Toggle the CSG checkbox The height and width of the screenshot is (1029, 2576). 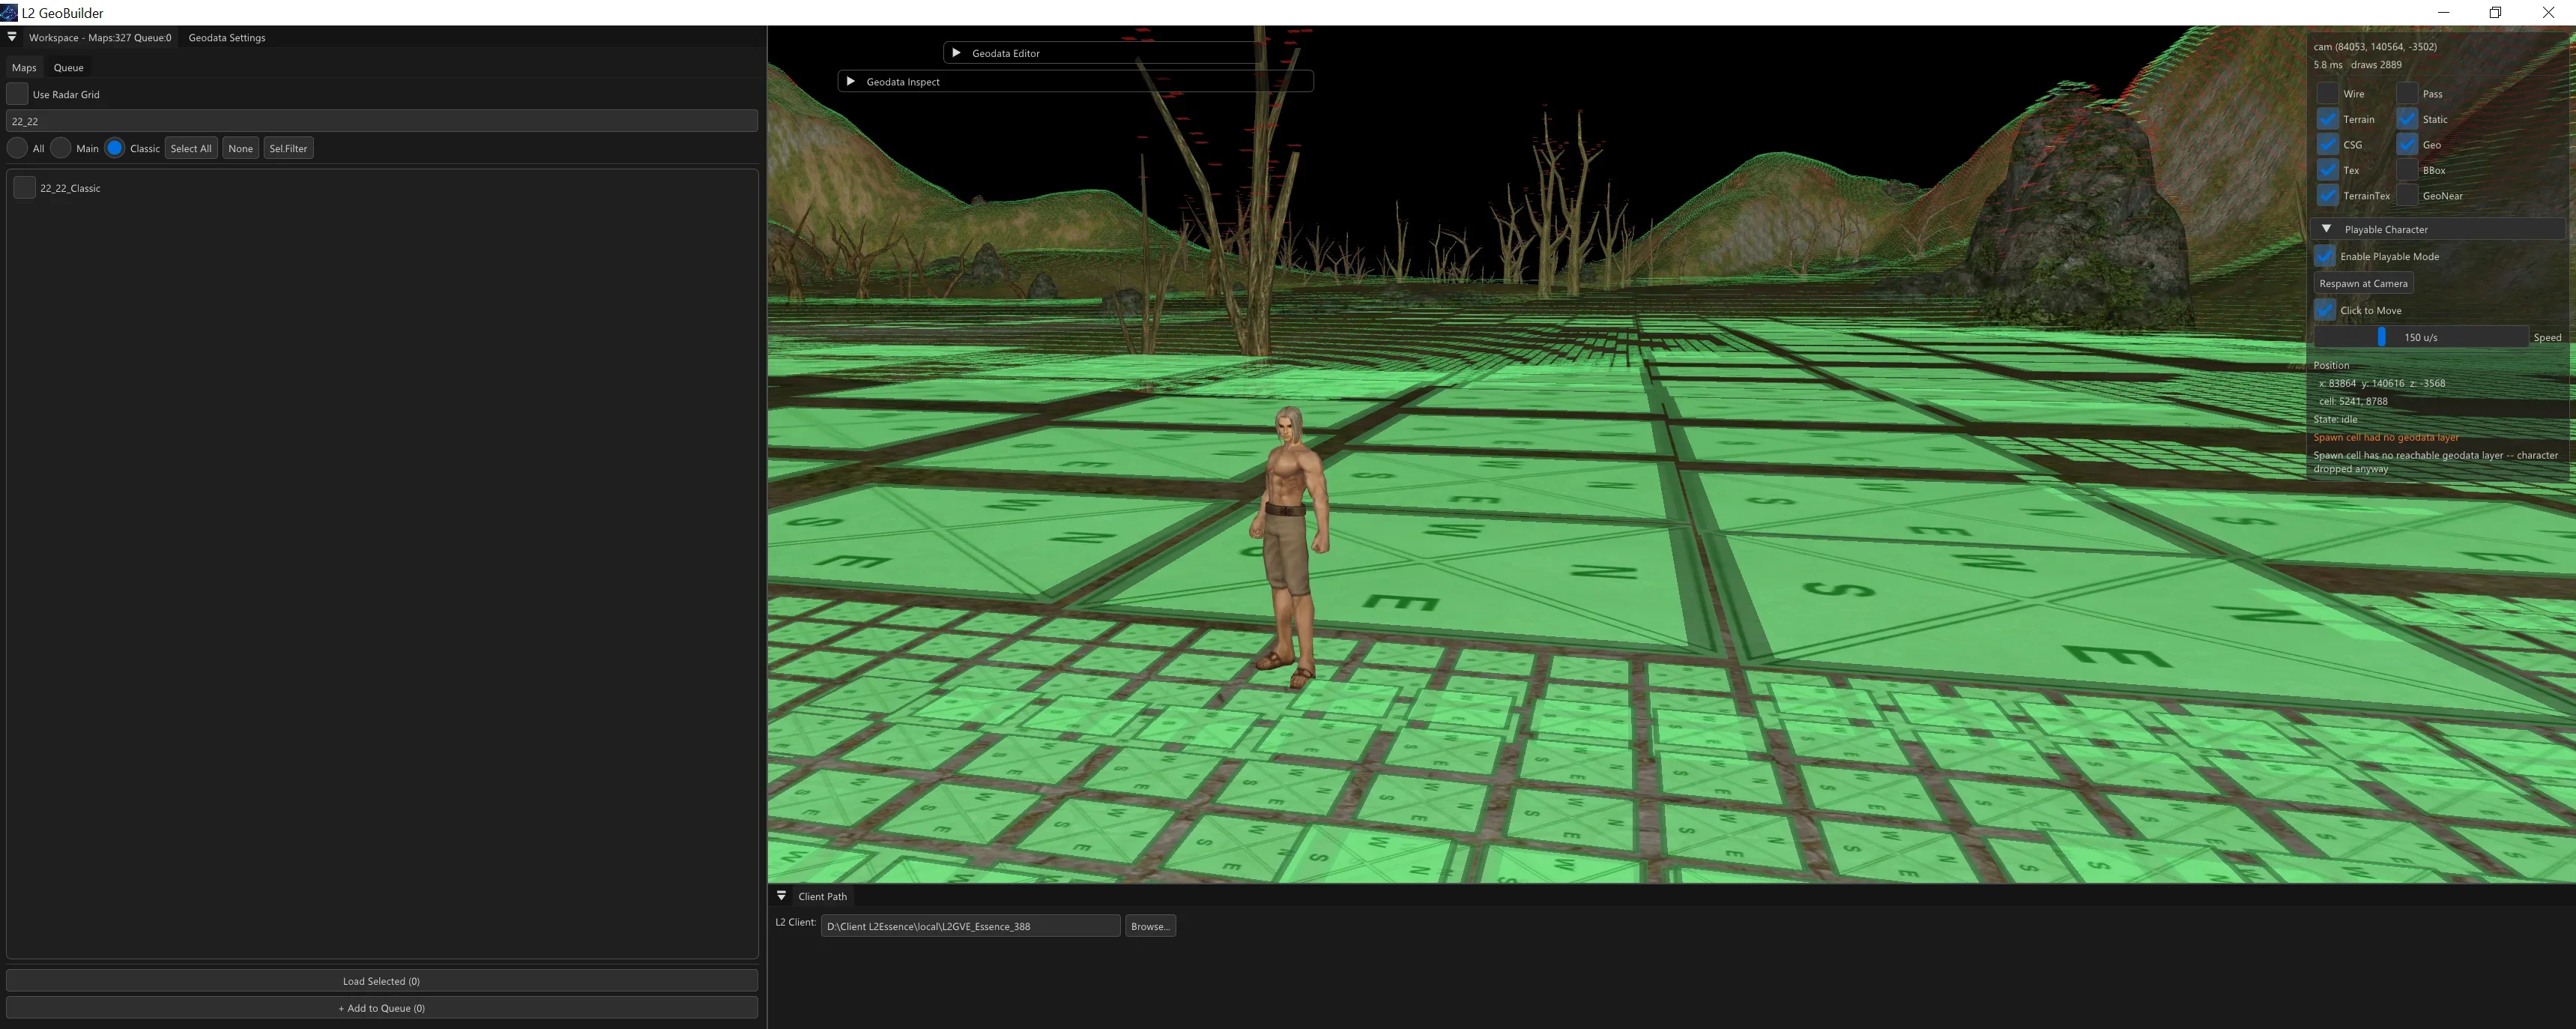click(x=2327, y=145)
